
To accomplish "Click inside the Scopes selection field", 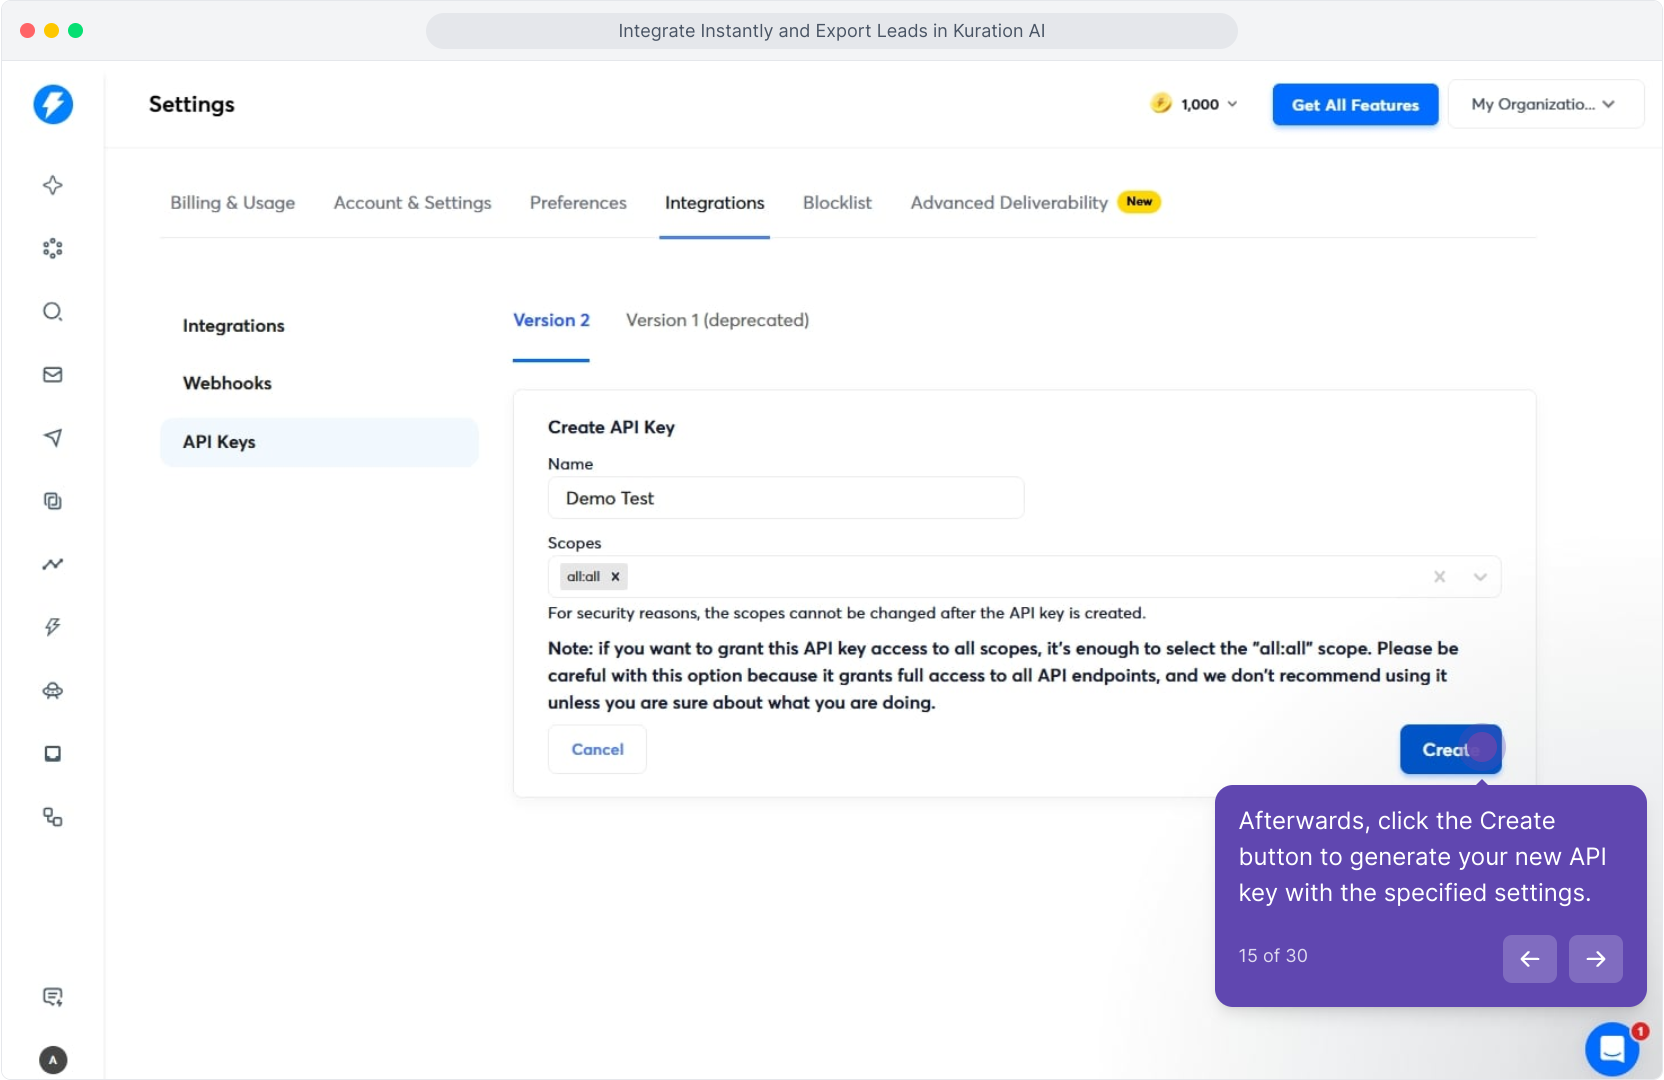I will click(1024, 577).
